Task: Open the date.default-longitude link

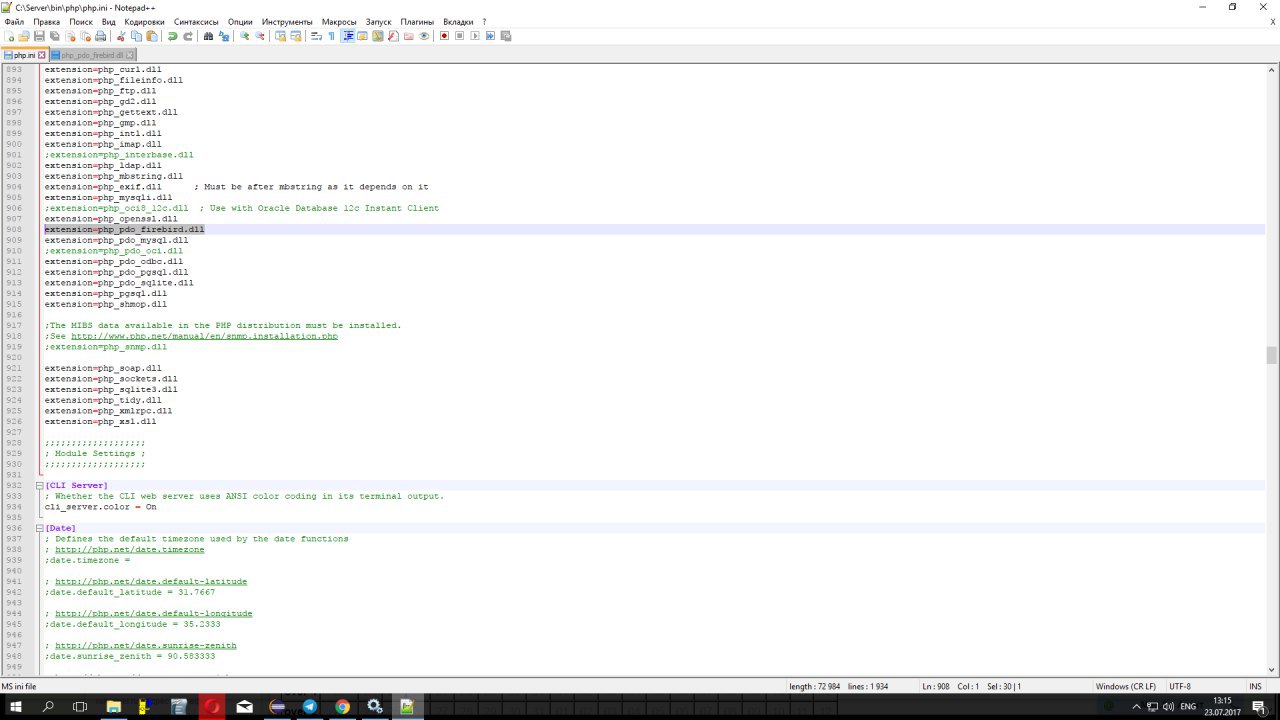Action: click(x=154, y=613)
